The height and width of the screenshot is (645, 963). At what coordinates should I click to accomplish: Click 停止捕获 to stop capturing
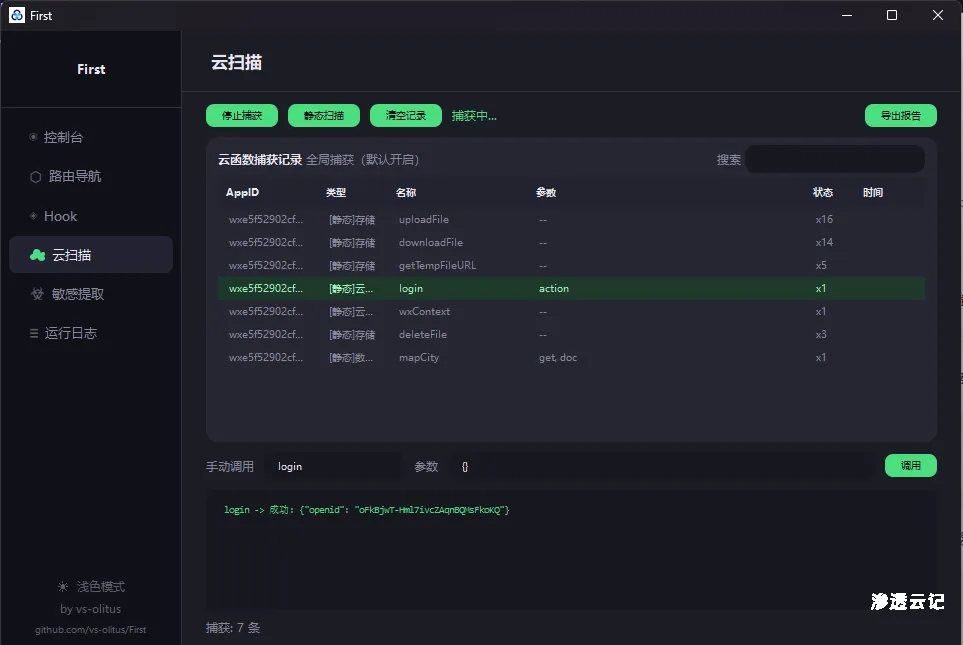(x=241, y=115)
